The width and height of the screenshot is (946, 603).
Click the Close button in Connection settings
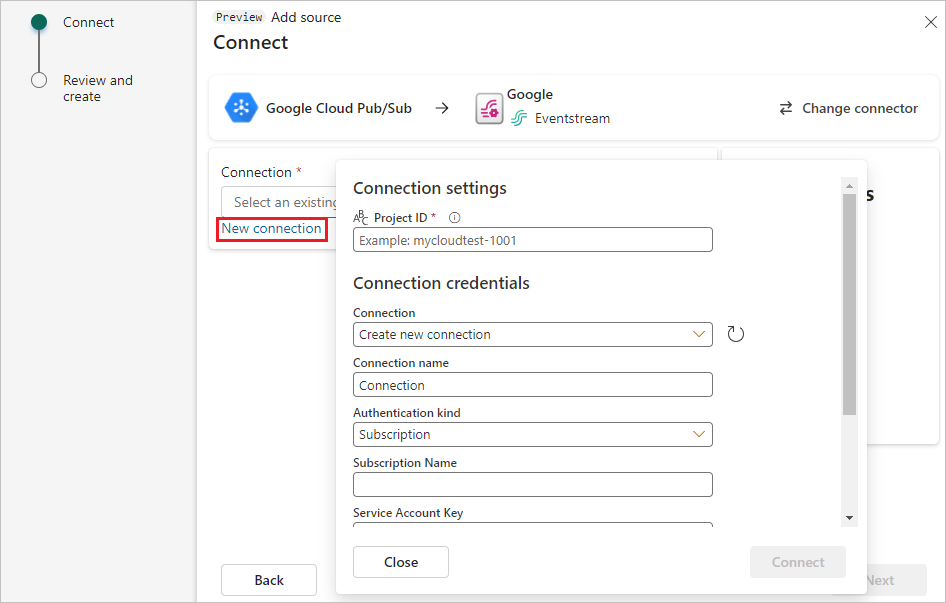400,562
